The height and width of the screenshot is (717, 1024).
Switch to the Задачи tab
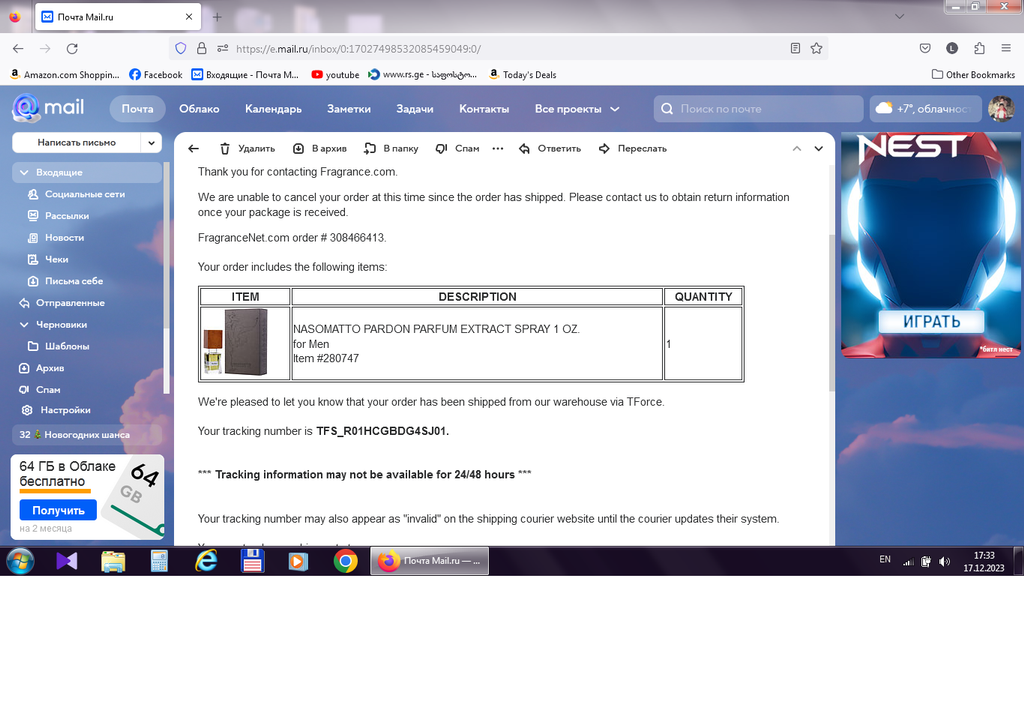click(415, 109)
